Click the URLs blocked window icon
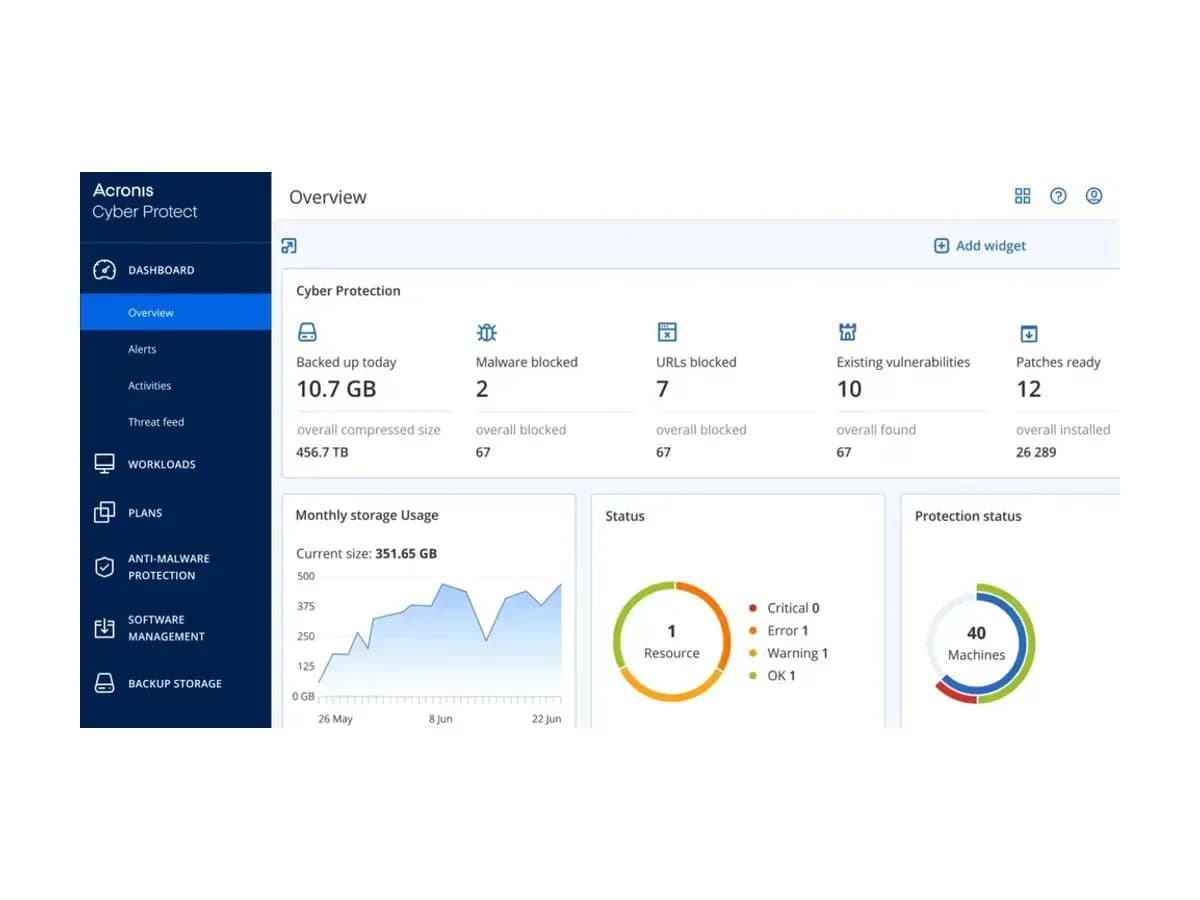Image resolution: width=1200 pixels, height=900 pixels. (x=667, y=332)
